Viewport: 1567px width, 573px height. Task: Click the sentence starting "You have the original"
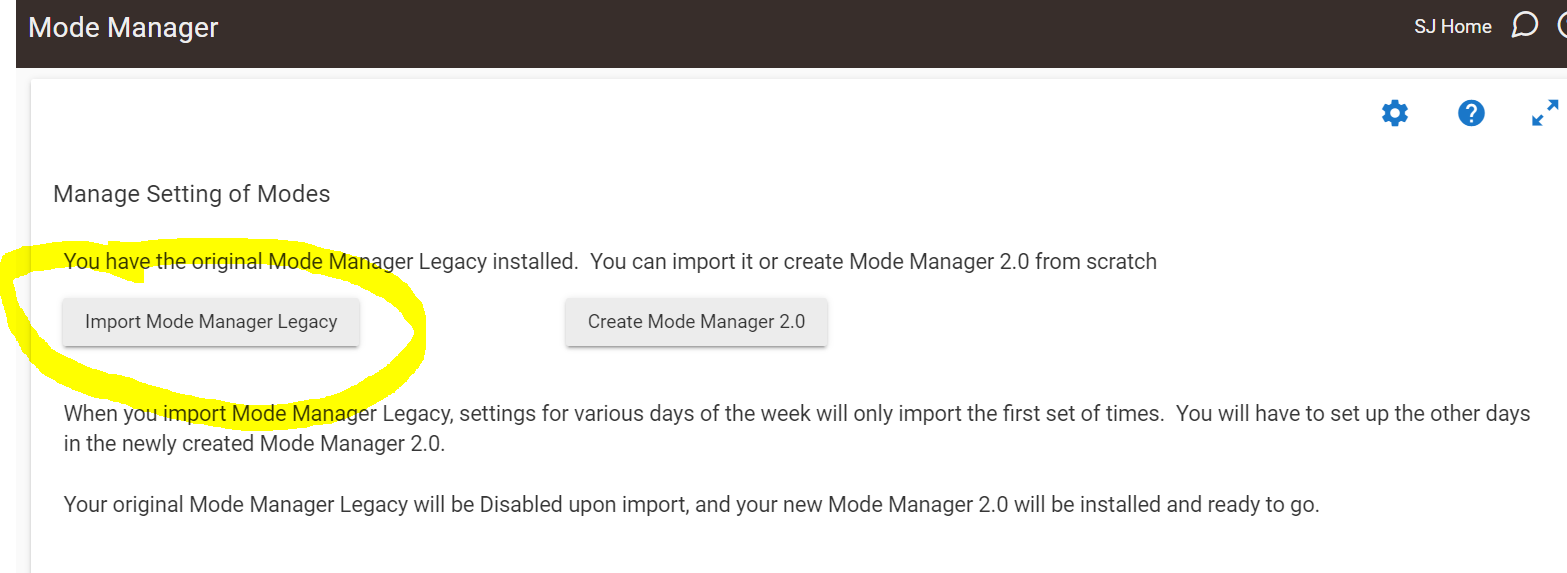point(610,262)
